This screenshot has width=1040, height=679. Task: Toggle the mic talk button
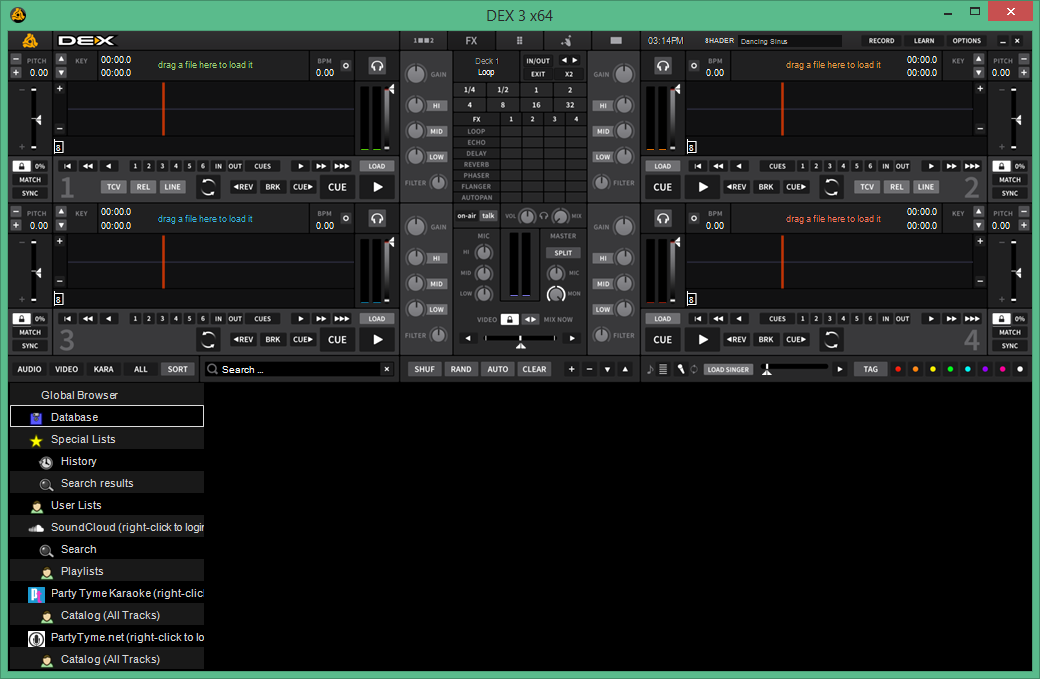click(x=488, y=216)
